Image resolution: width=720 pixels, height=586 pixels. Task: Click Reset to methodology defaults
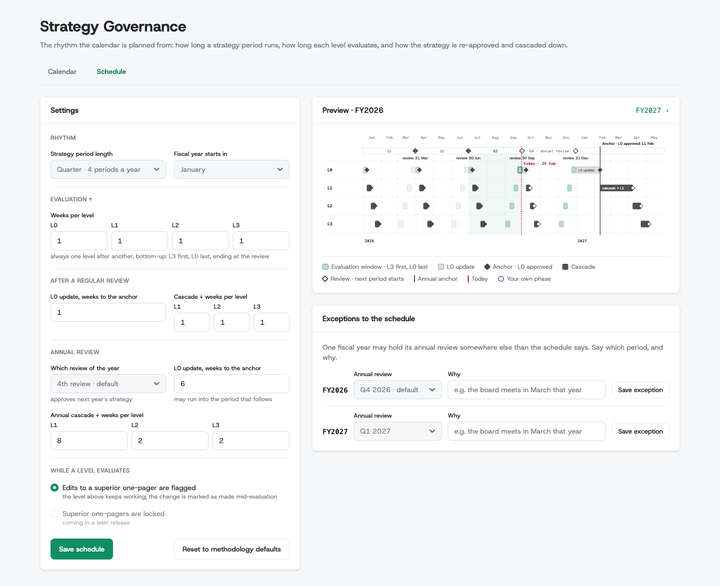click(231, 549)
